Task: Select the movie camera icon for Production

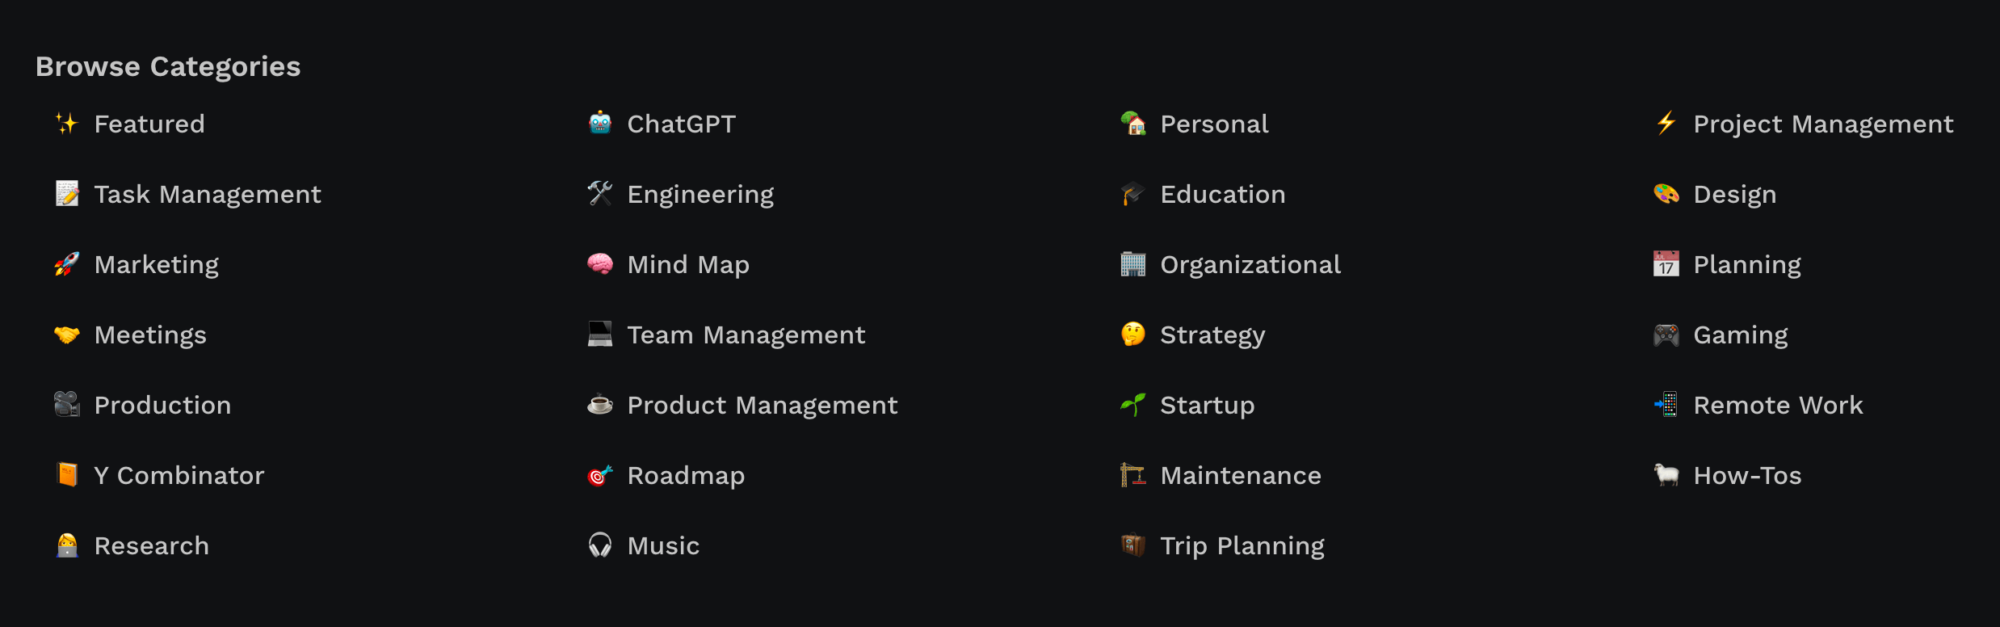Action: coord(65,405)
